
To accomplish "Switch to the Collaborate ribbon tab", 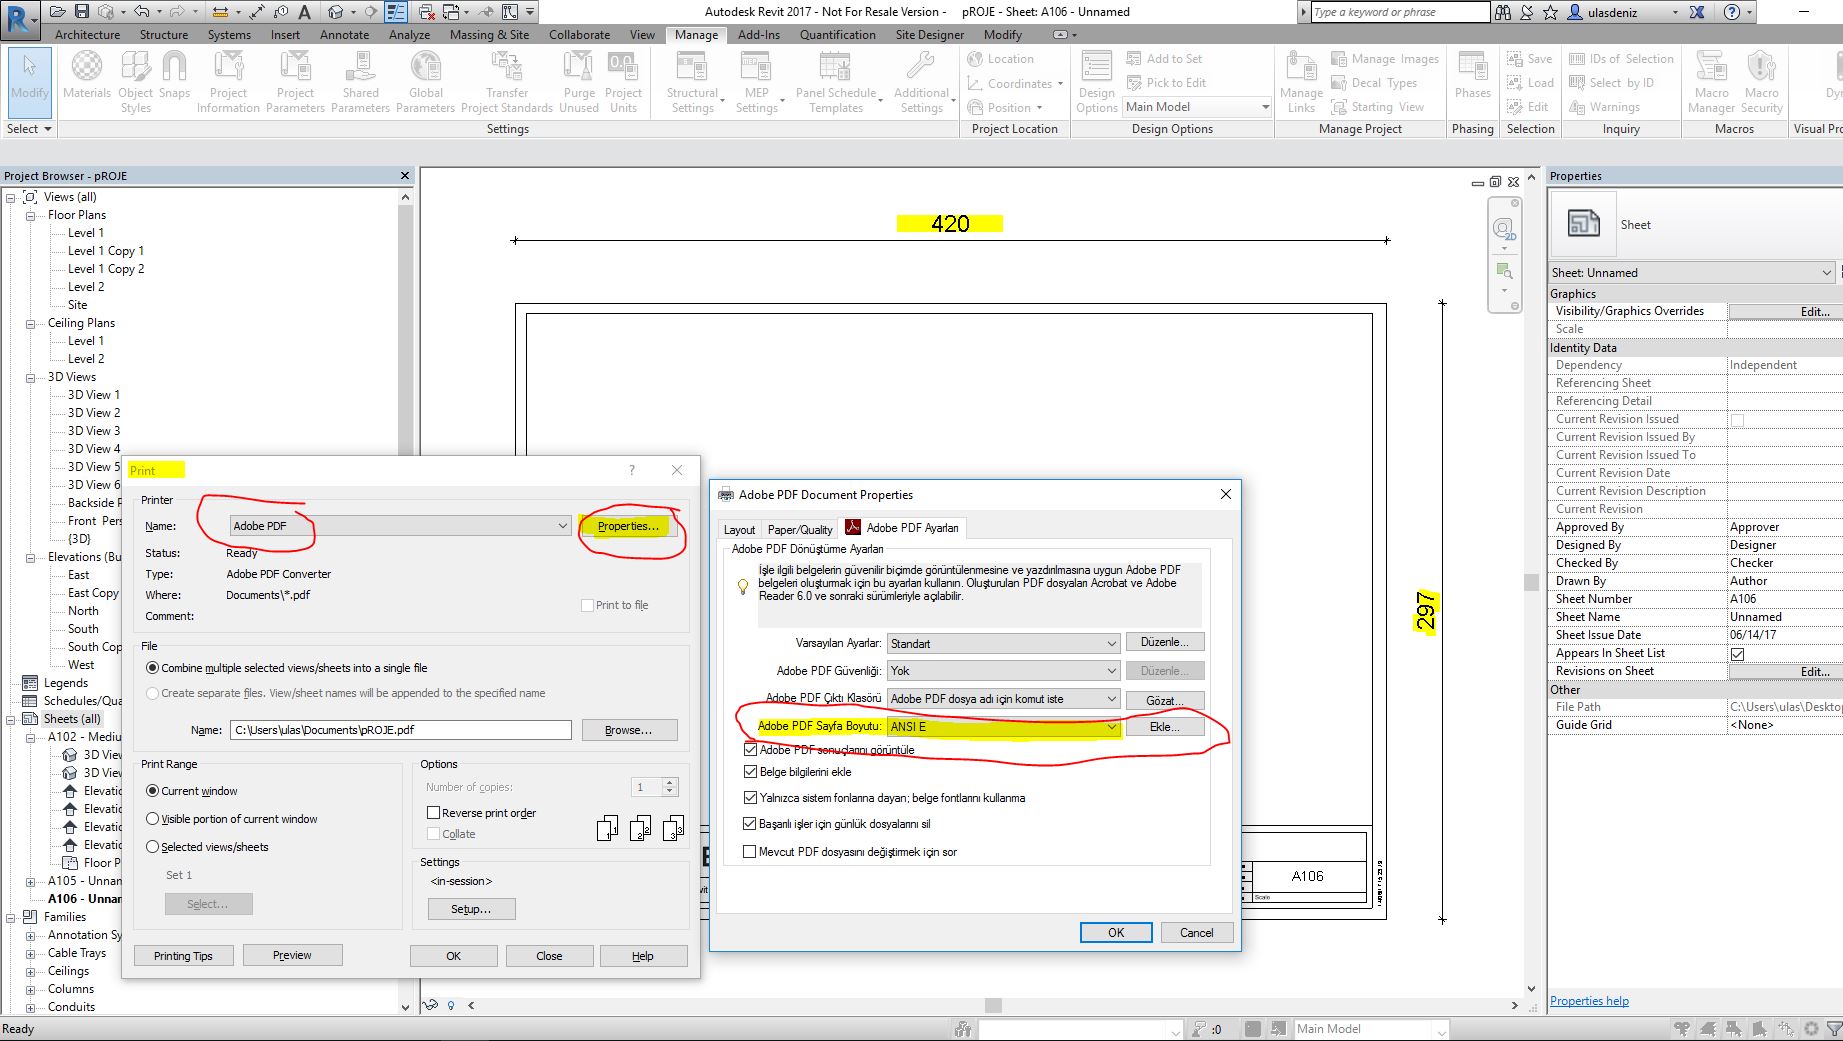I will (579, 35).
